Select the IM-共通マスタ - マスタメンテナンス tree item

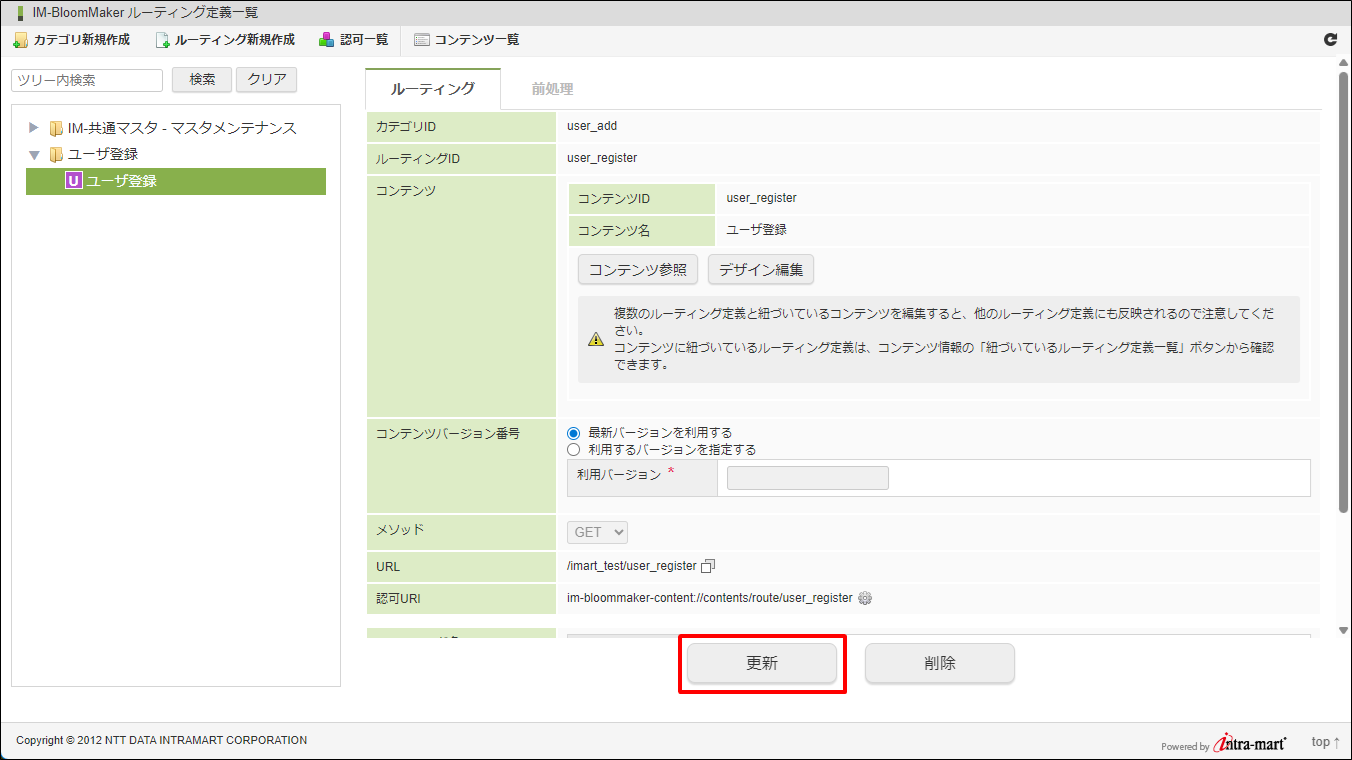click(182, 128)
